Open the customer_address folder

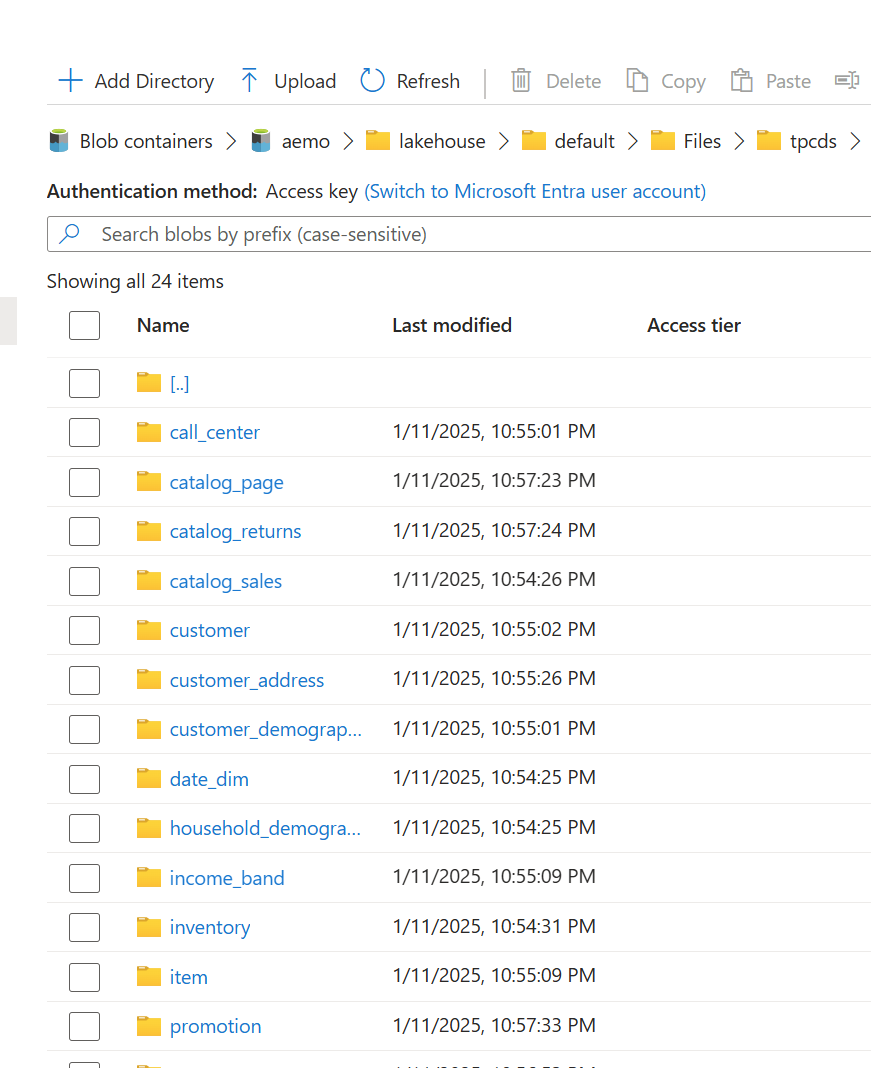pyautogui.click(x=246, y=679)
